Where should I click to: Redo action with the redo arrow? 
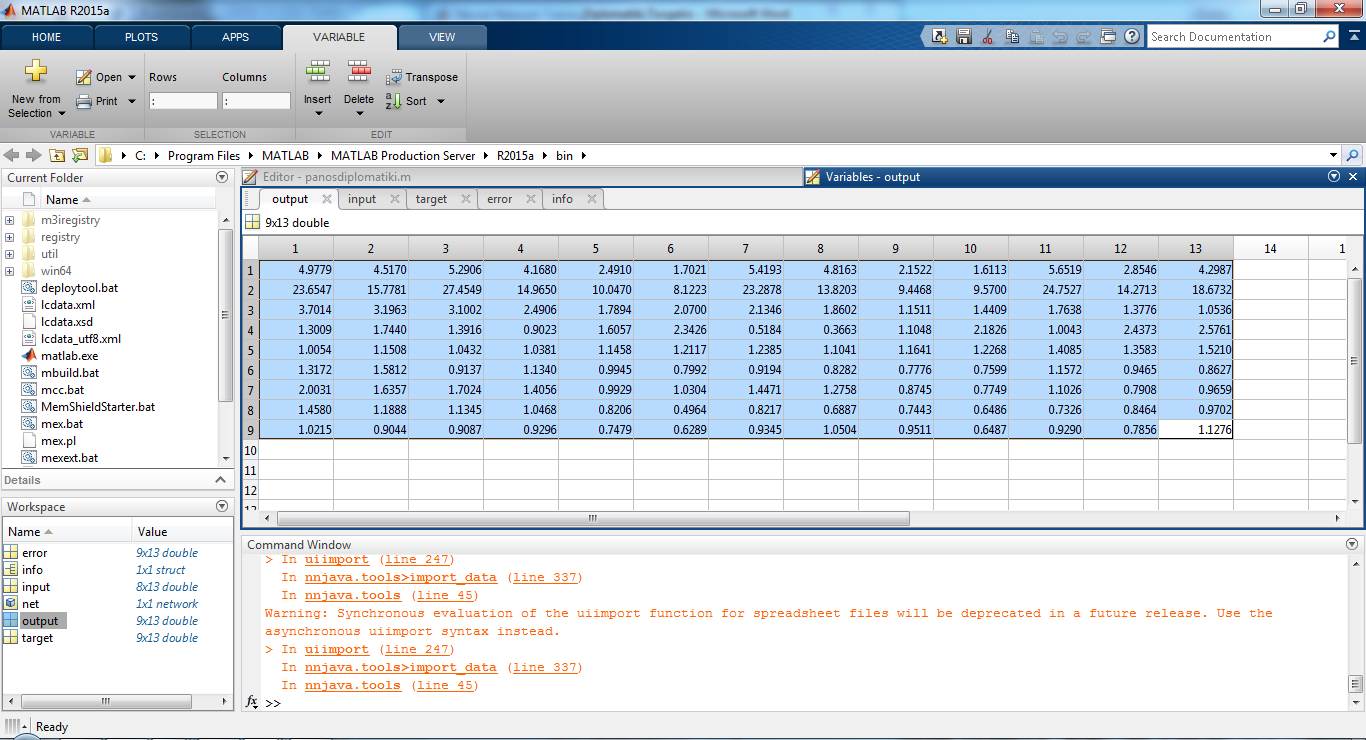1084,37
